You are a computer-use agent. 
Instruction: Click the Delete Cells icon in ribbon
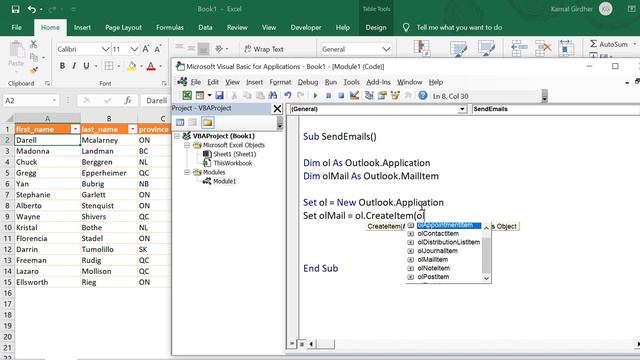543,48
